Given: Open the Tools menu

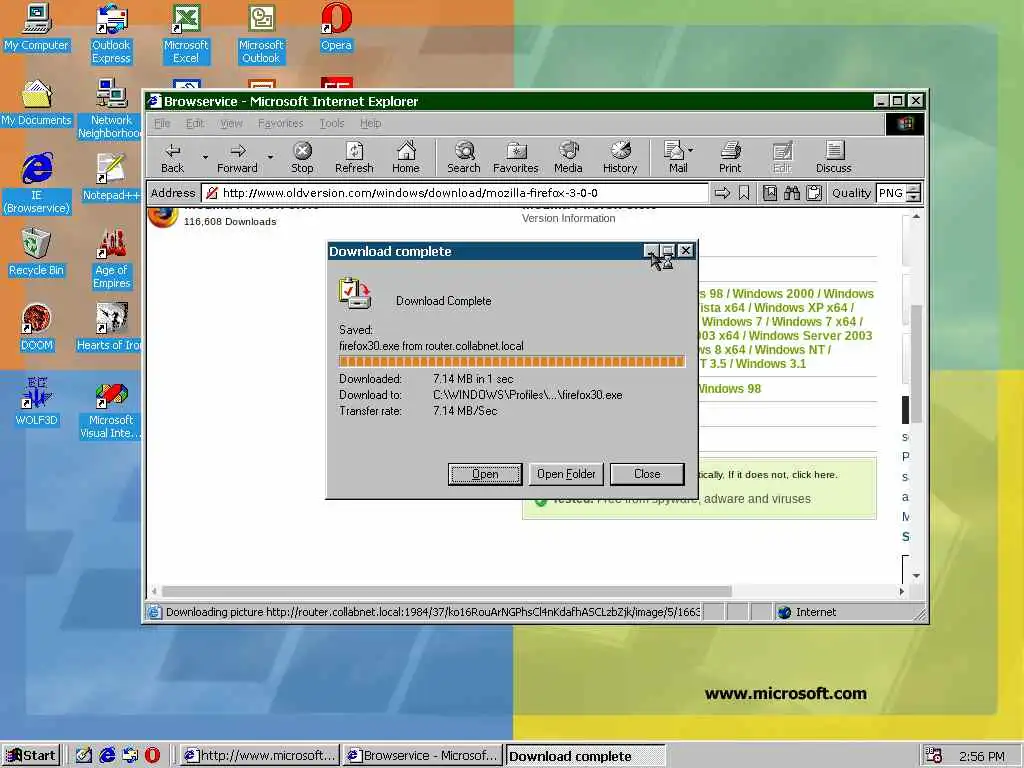Looking at the screenshot, I should coord(332,123).
